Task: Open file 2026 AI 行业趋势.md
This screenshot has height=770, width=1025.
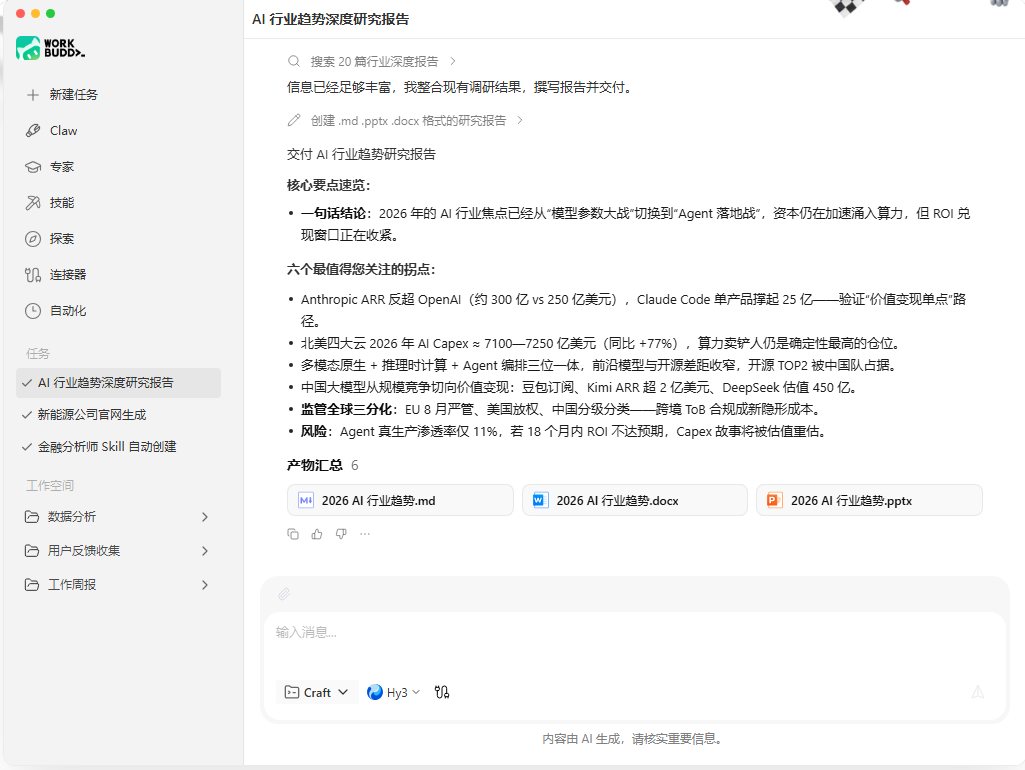Action: (400, 500)
